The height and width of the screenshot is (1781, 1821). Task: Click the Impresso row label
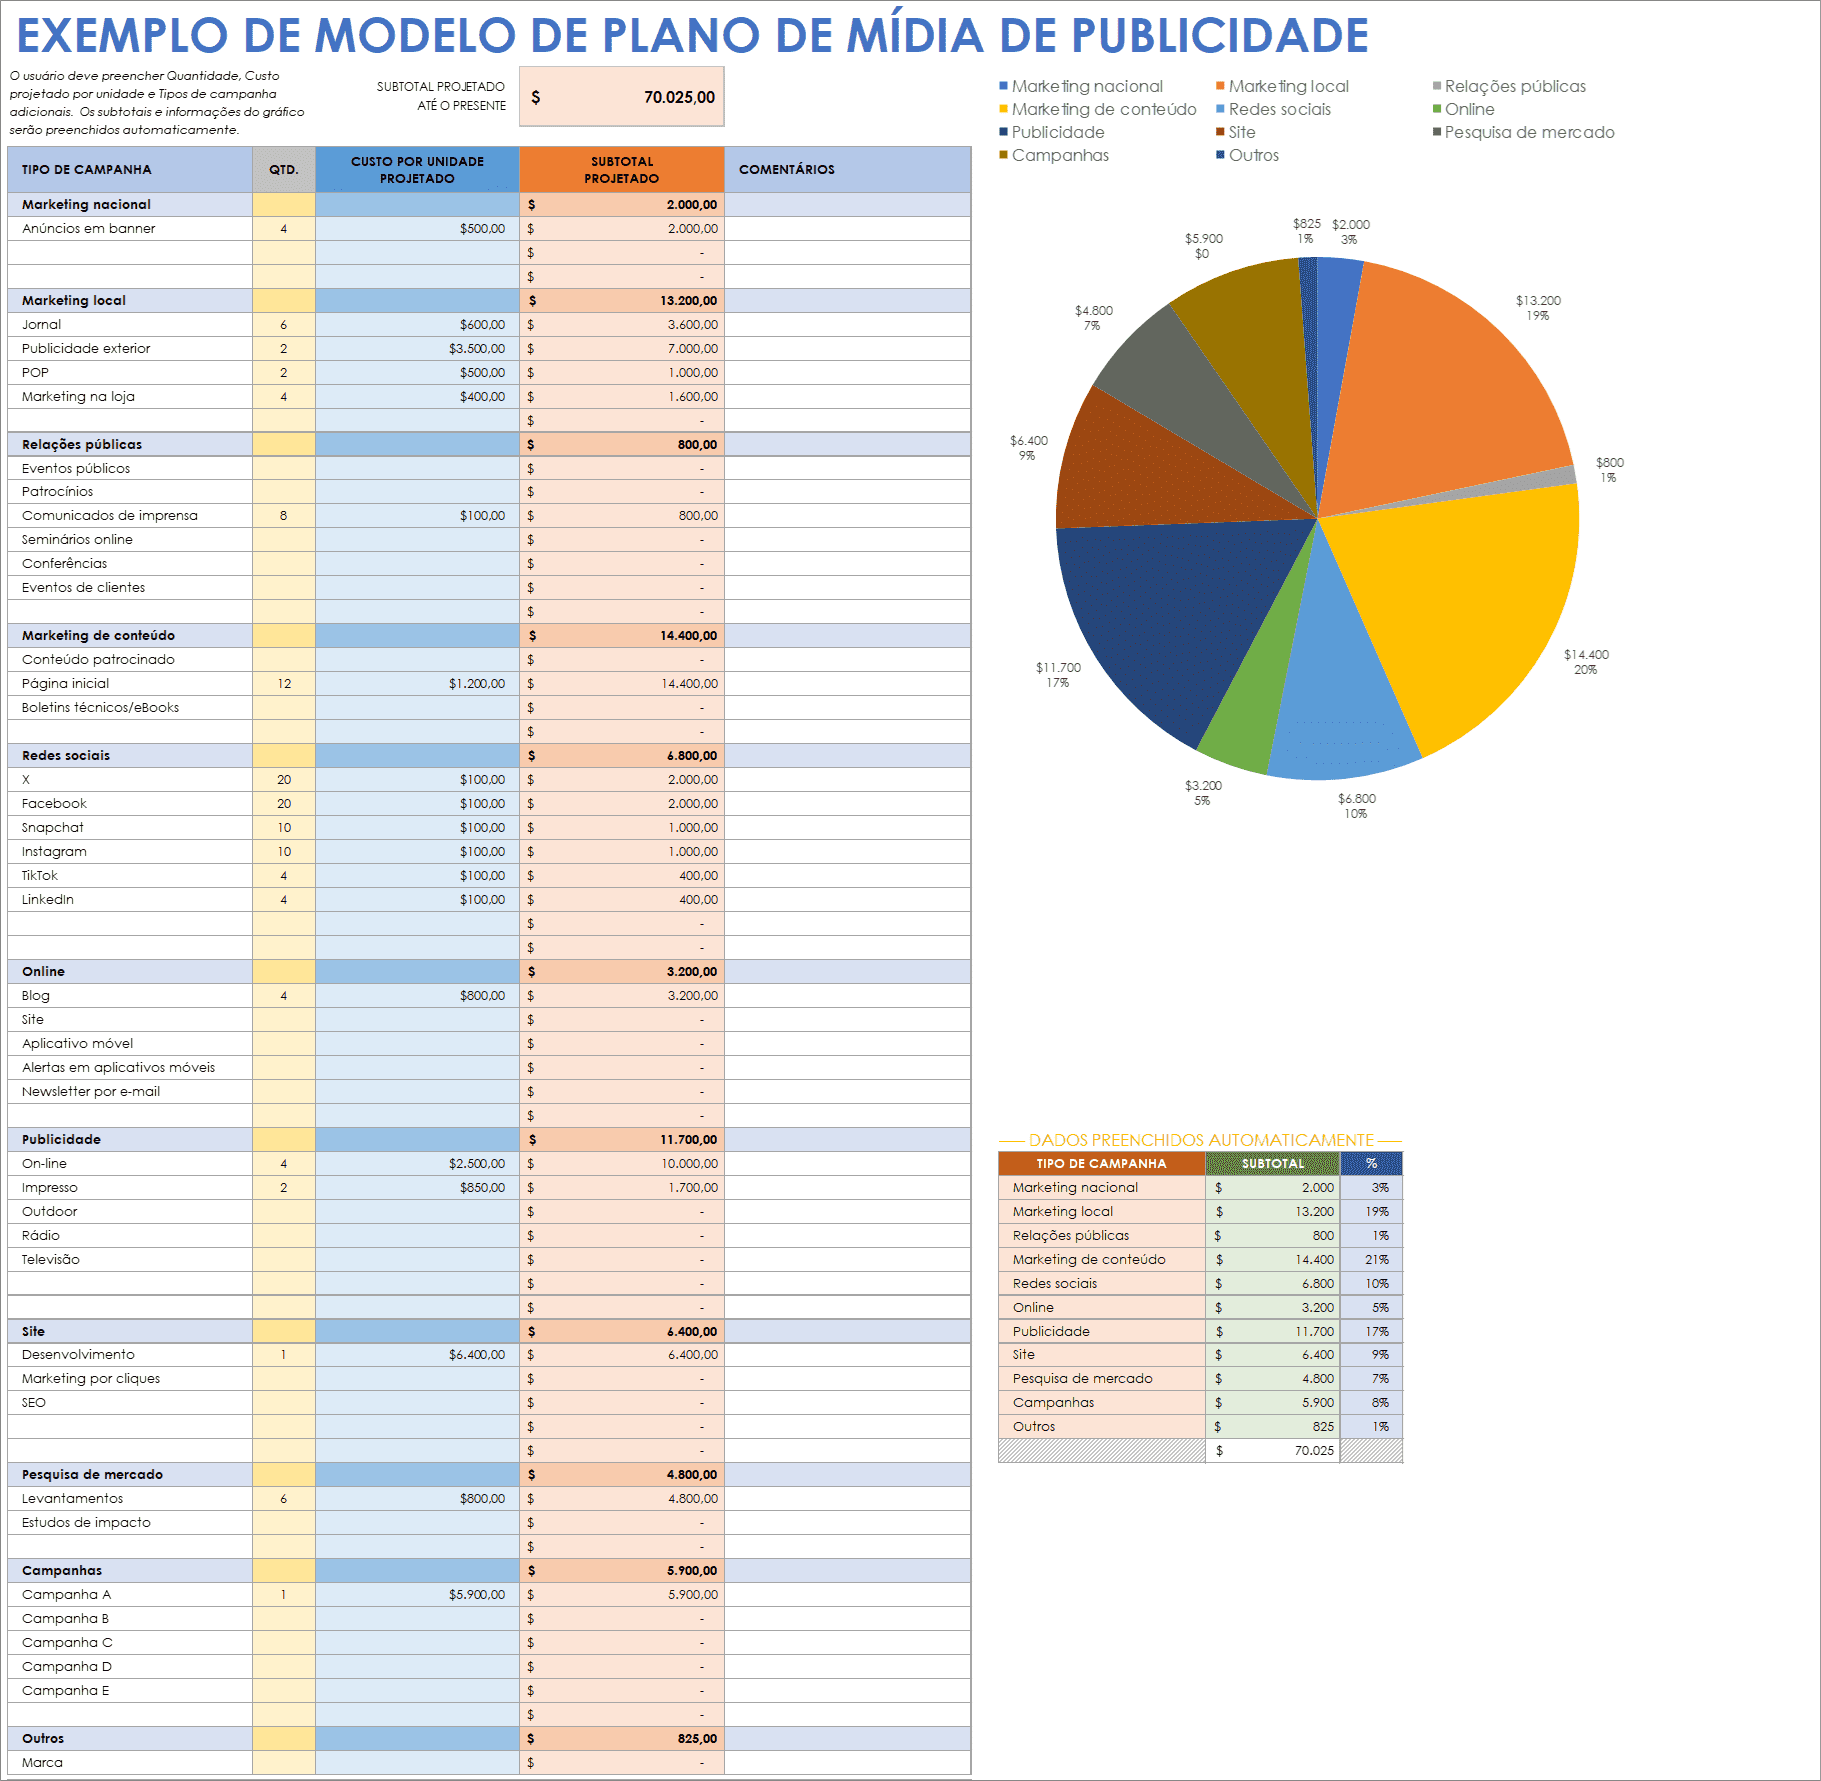50,1187
